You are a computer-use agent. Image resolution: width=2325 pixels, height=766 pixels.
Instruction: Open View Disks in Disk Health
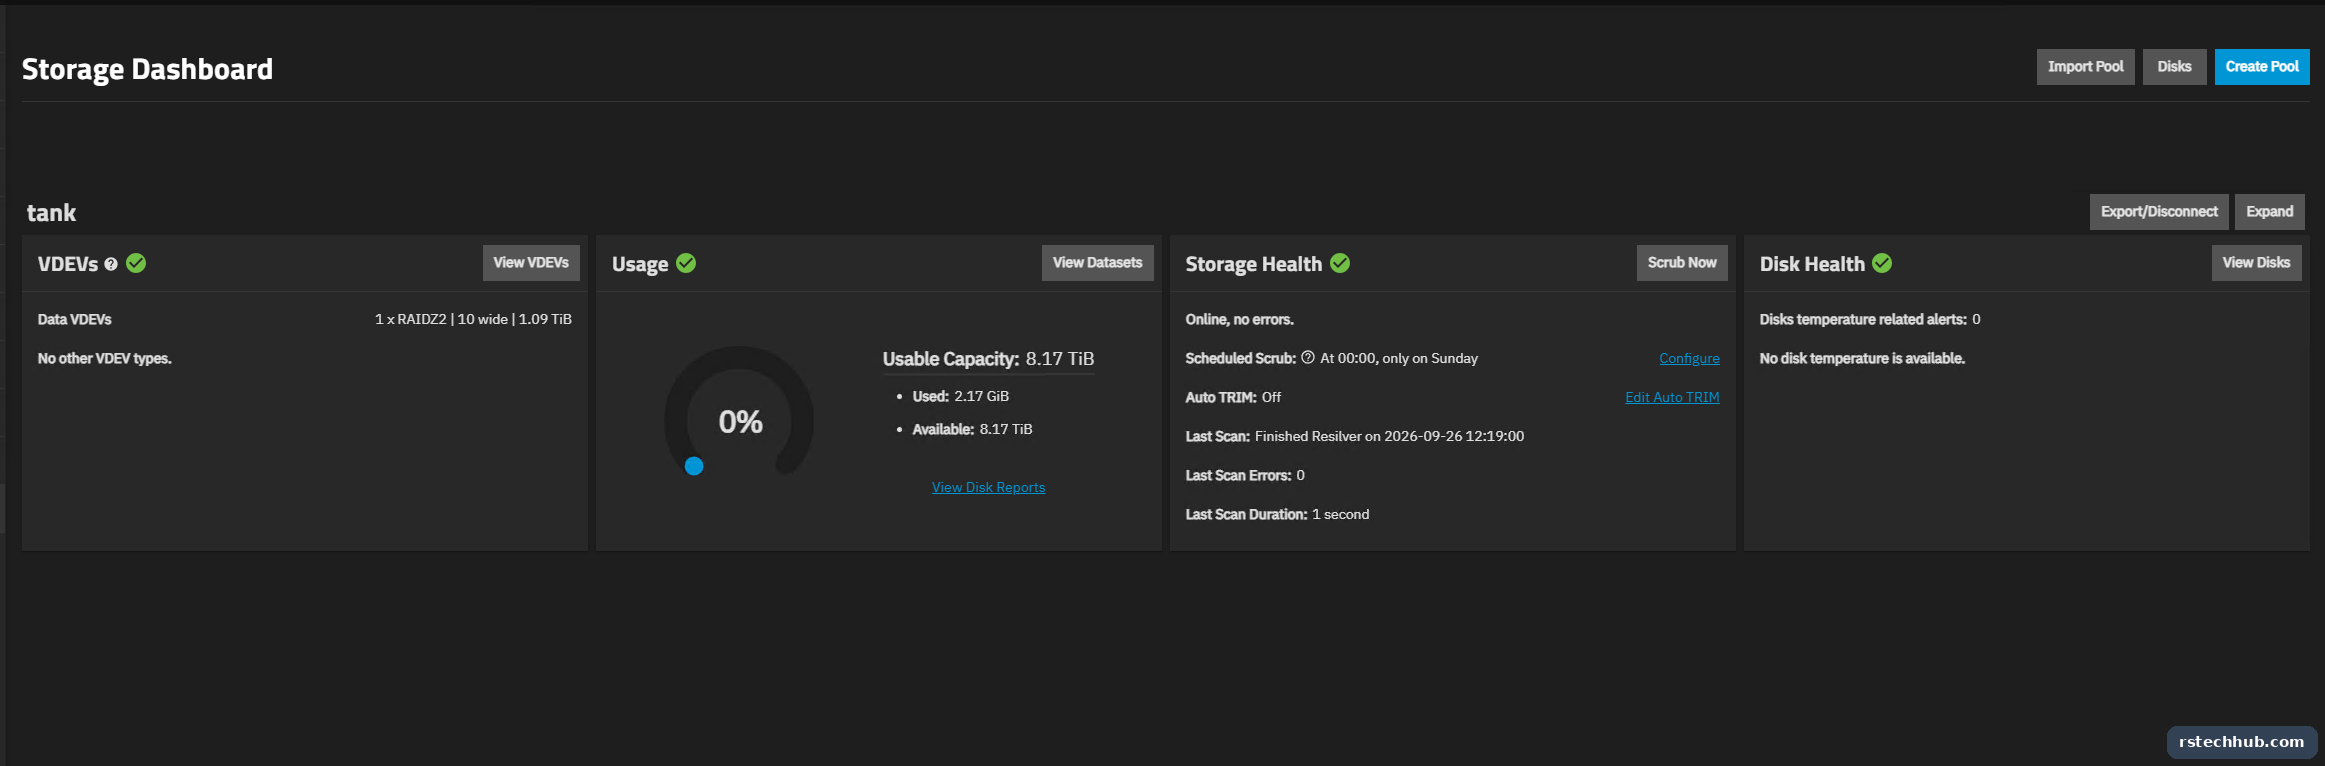[2256, 263]
